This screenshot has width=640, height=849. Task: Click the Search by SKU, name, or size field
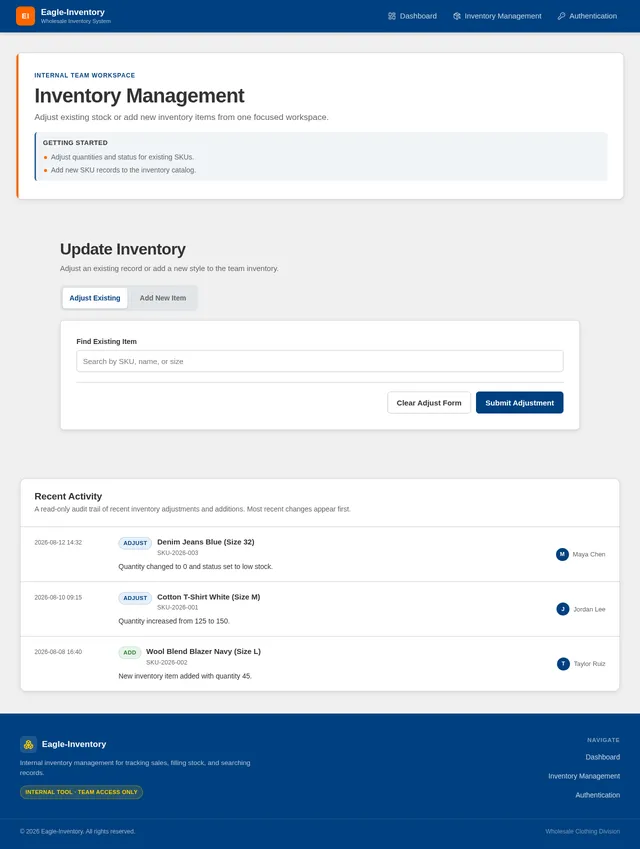(x=319, y=361)
